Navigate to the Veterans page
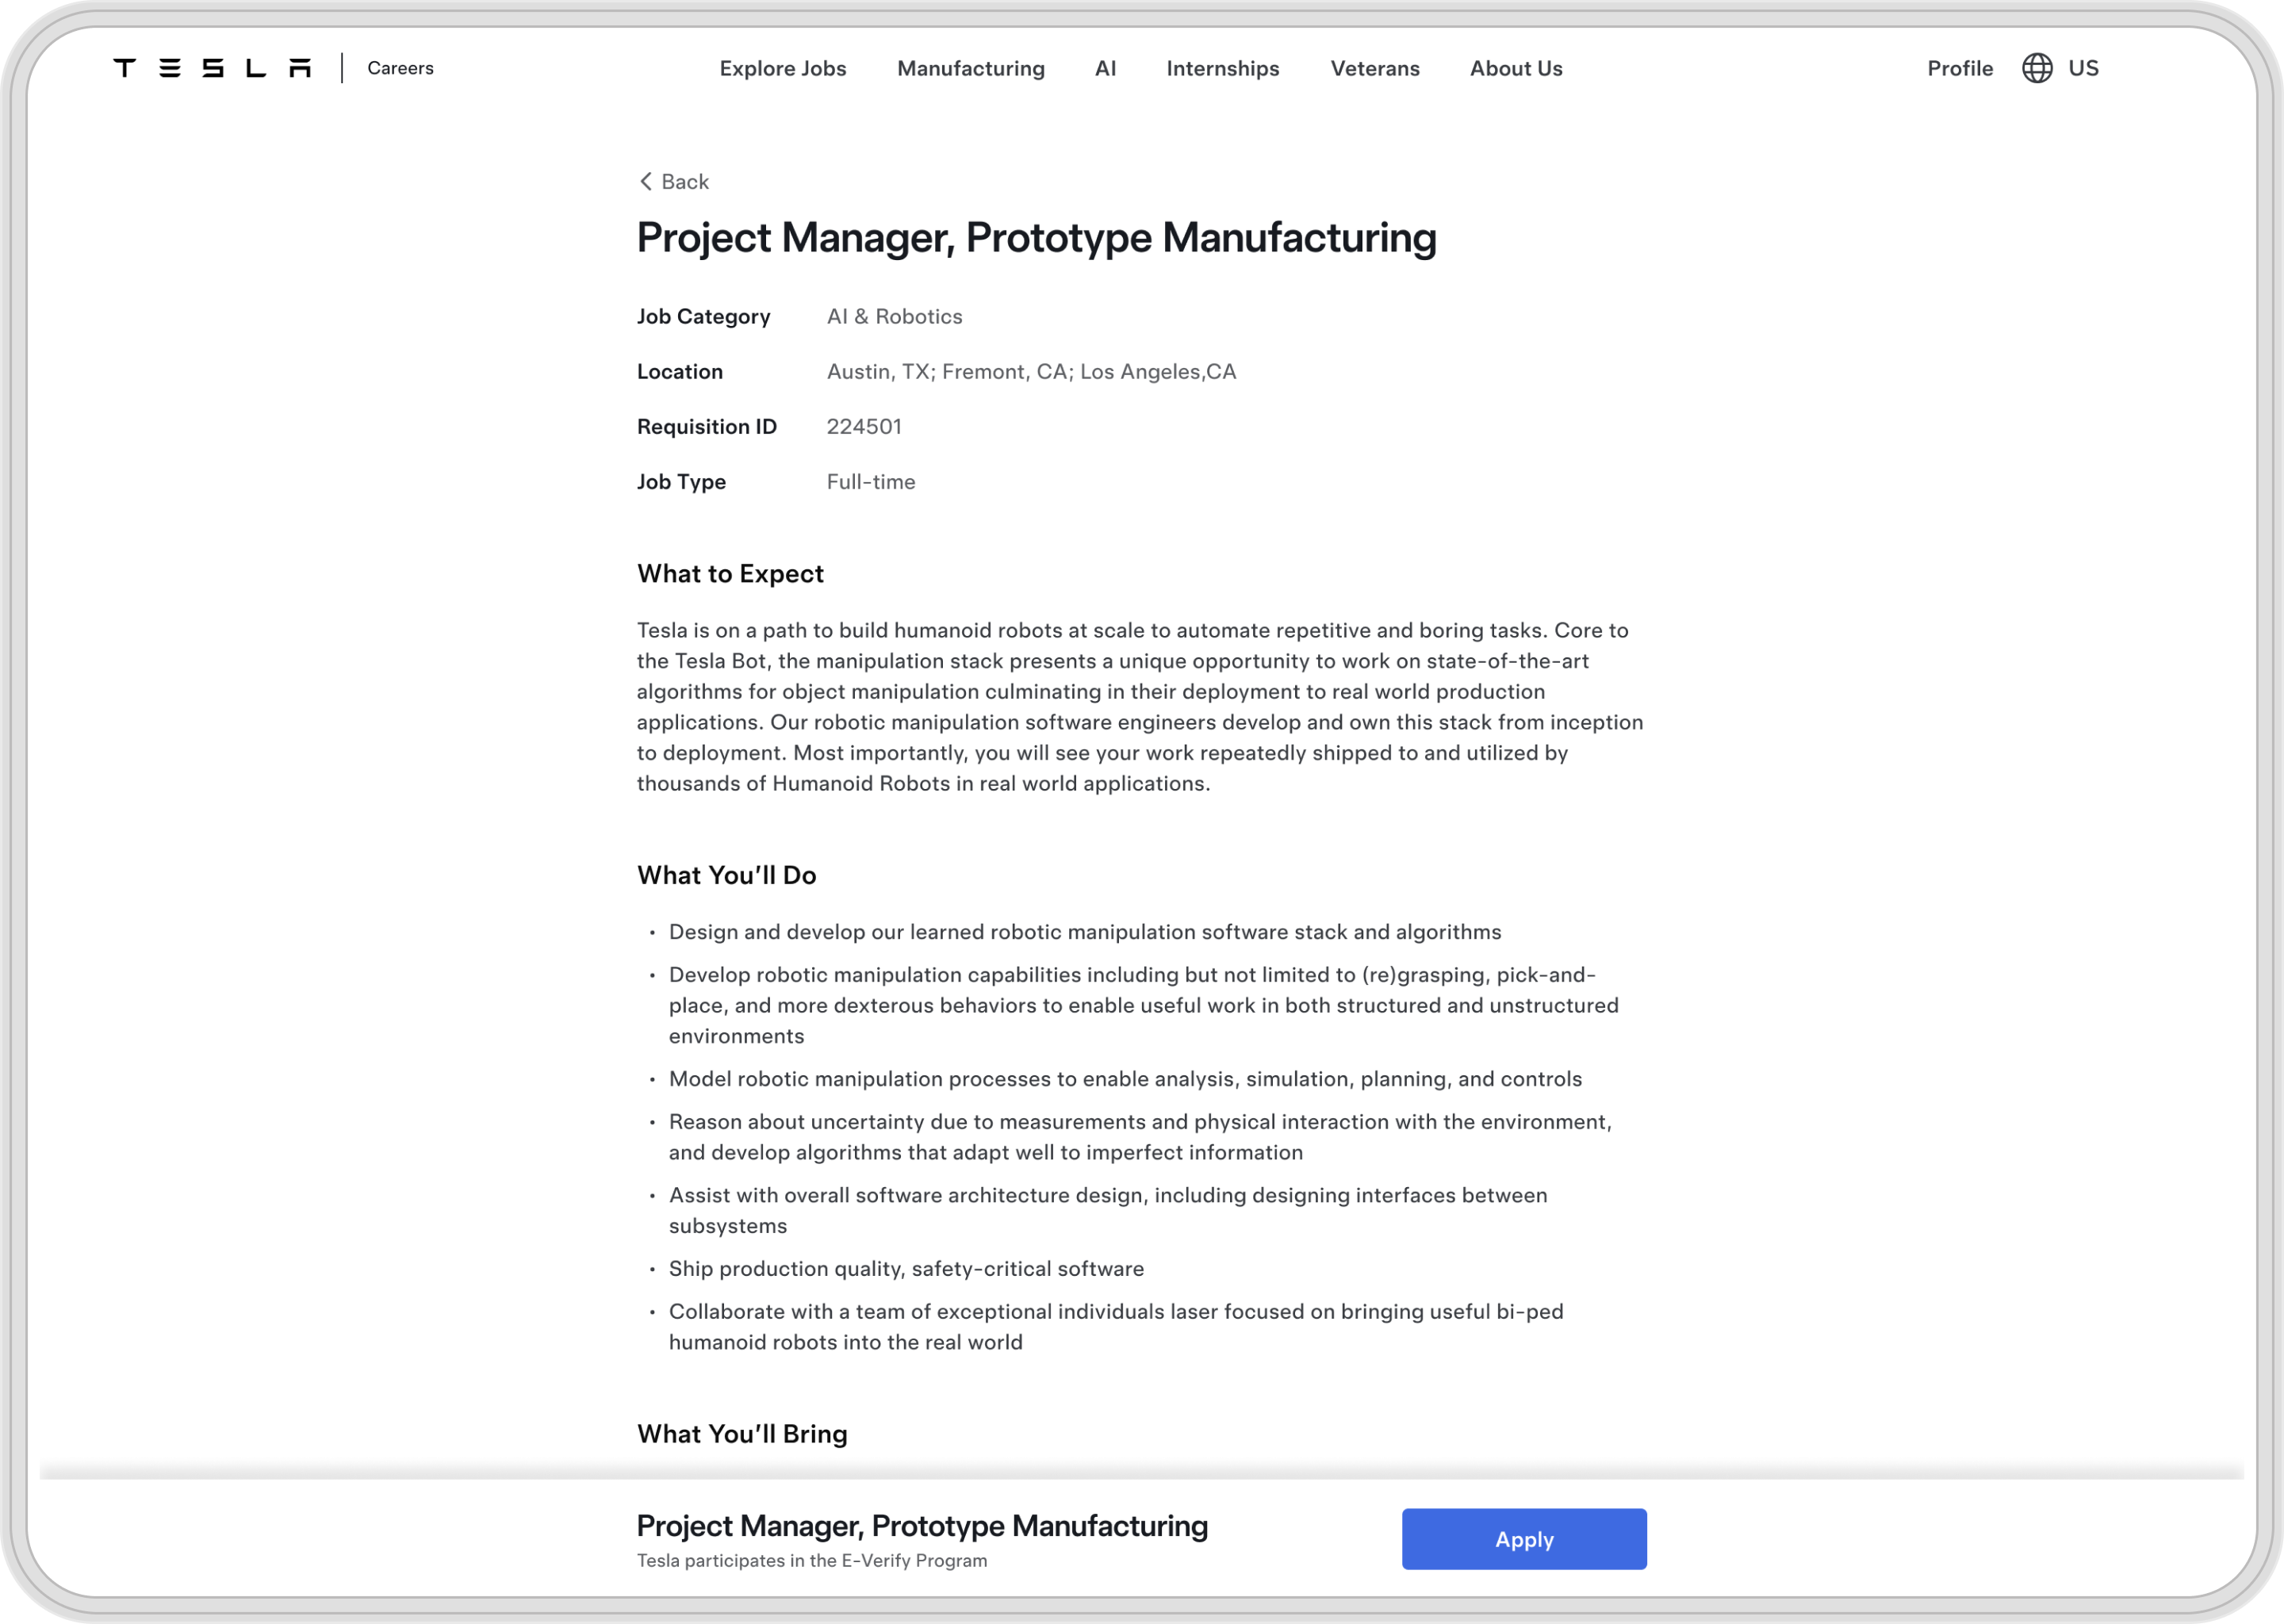 coord(1374,68)
